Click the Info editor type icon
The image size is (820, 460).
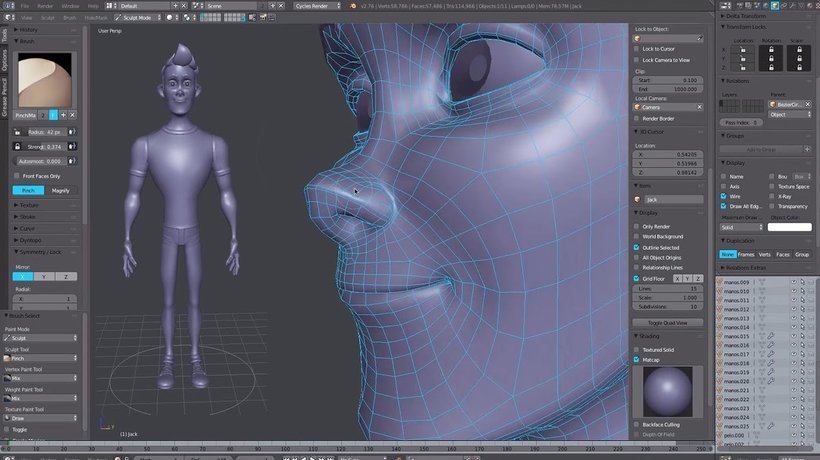9,6
